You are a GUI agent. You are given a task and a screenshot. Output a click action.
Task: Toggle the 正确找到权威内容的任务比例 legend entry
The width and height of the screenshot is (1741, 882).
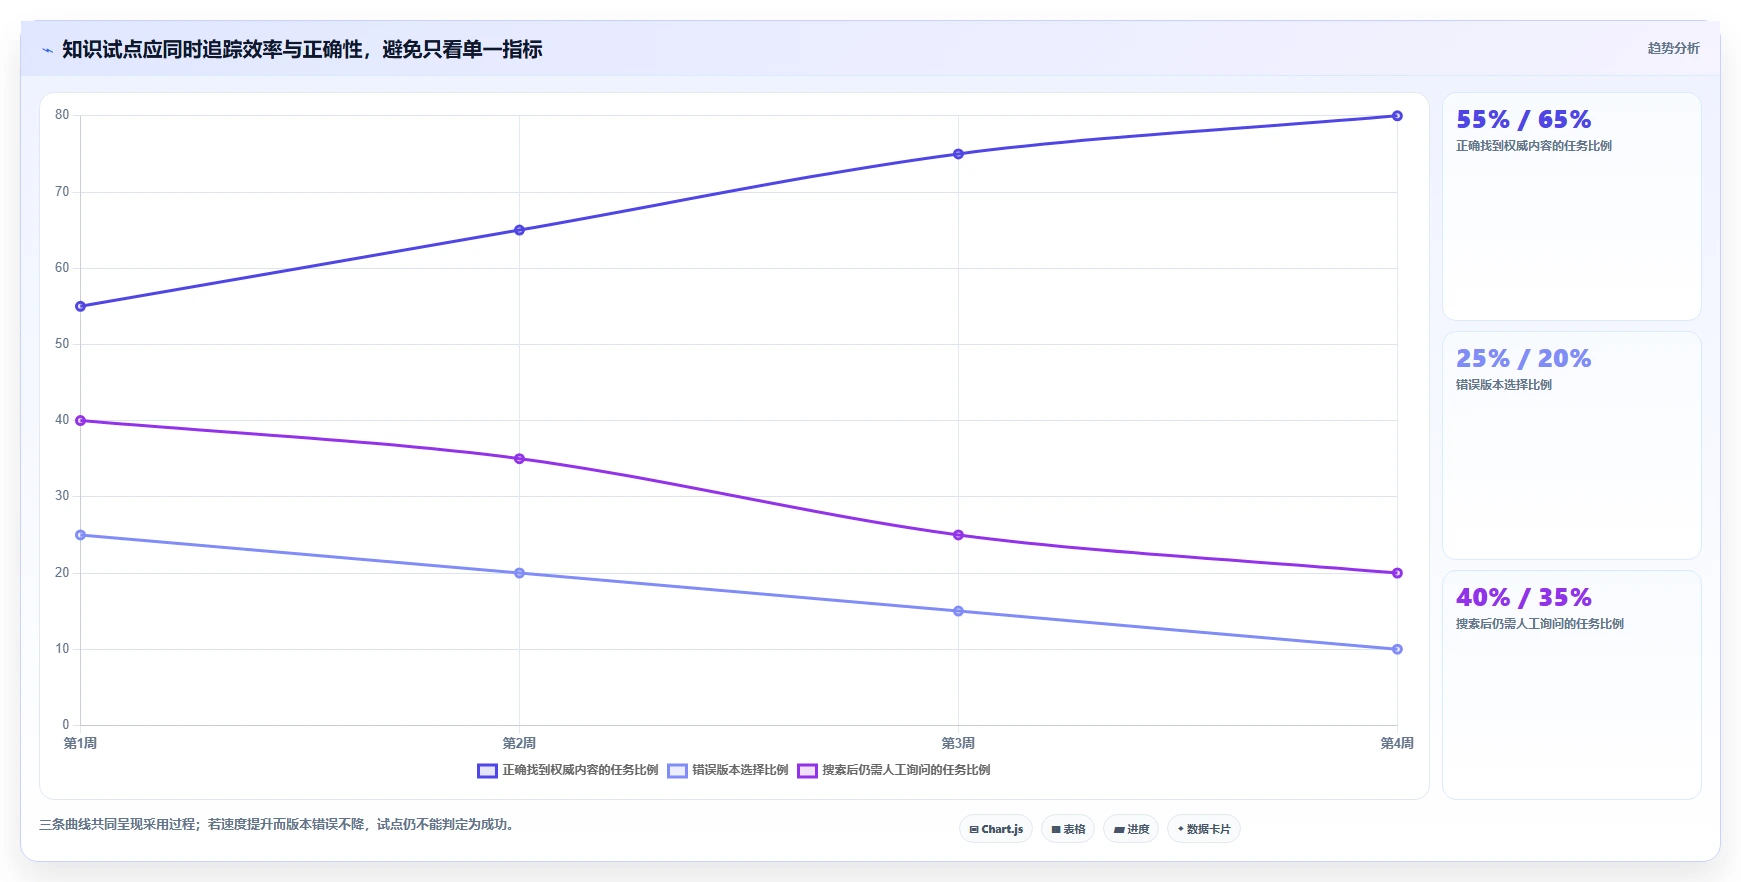(568, 770)
